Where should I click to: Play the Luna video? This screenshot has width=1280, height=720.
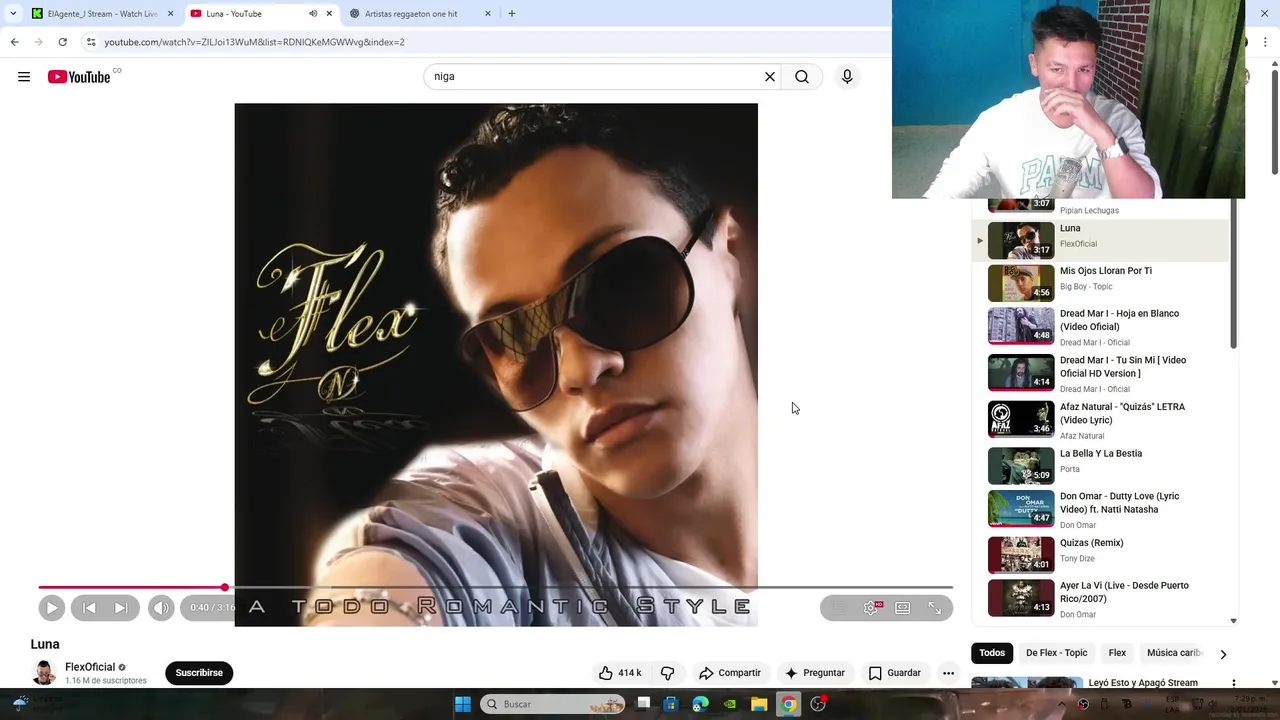52,607
